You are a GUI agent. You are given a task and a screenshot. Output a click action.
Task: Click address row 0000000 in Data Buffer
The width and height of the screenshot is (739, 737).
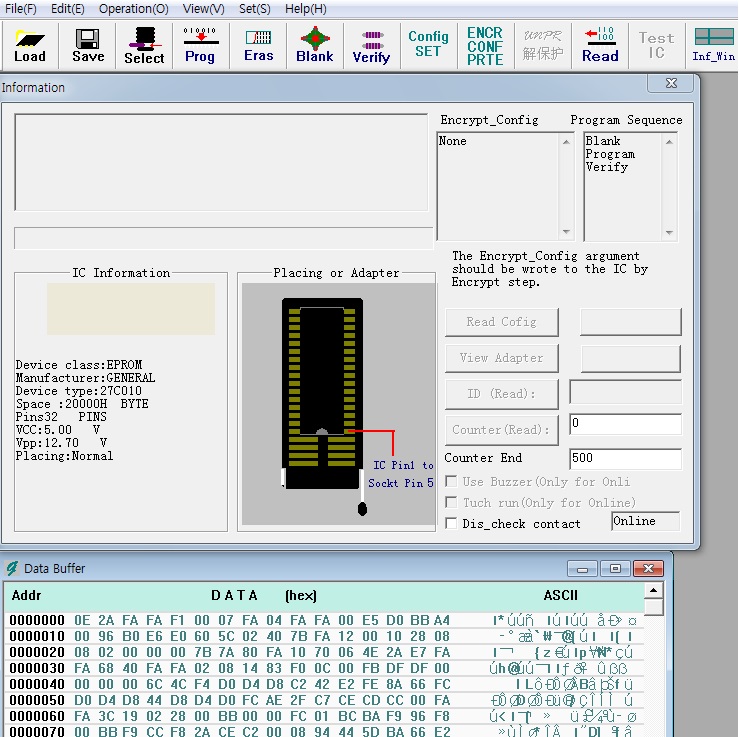click(x=324, y=620)
